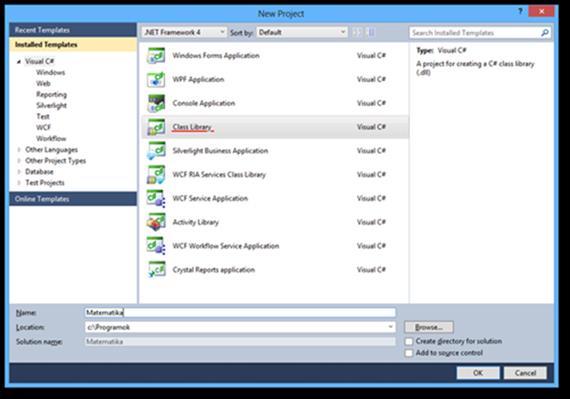Check Add to source control

(x=409, y=353)
